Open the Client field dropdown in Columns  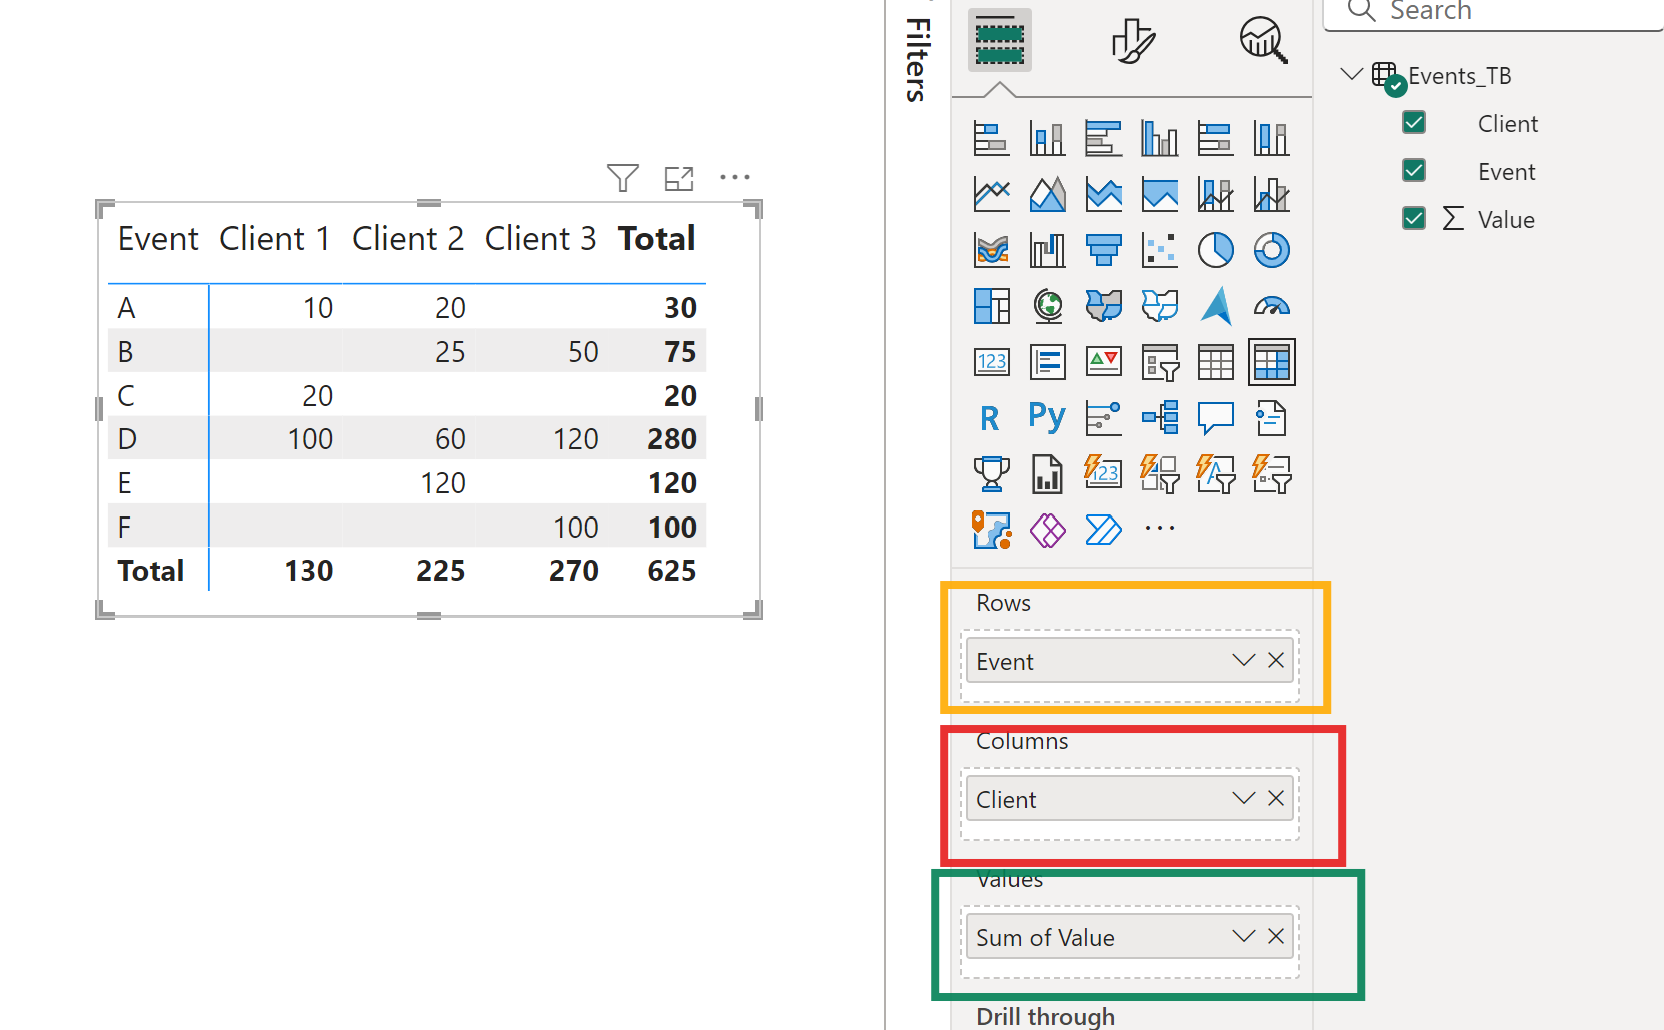[1243, 798]
